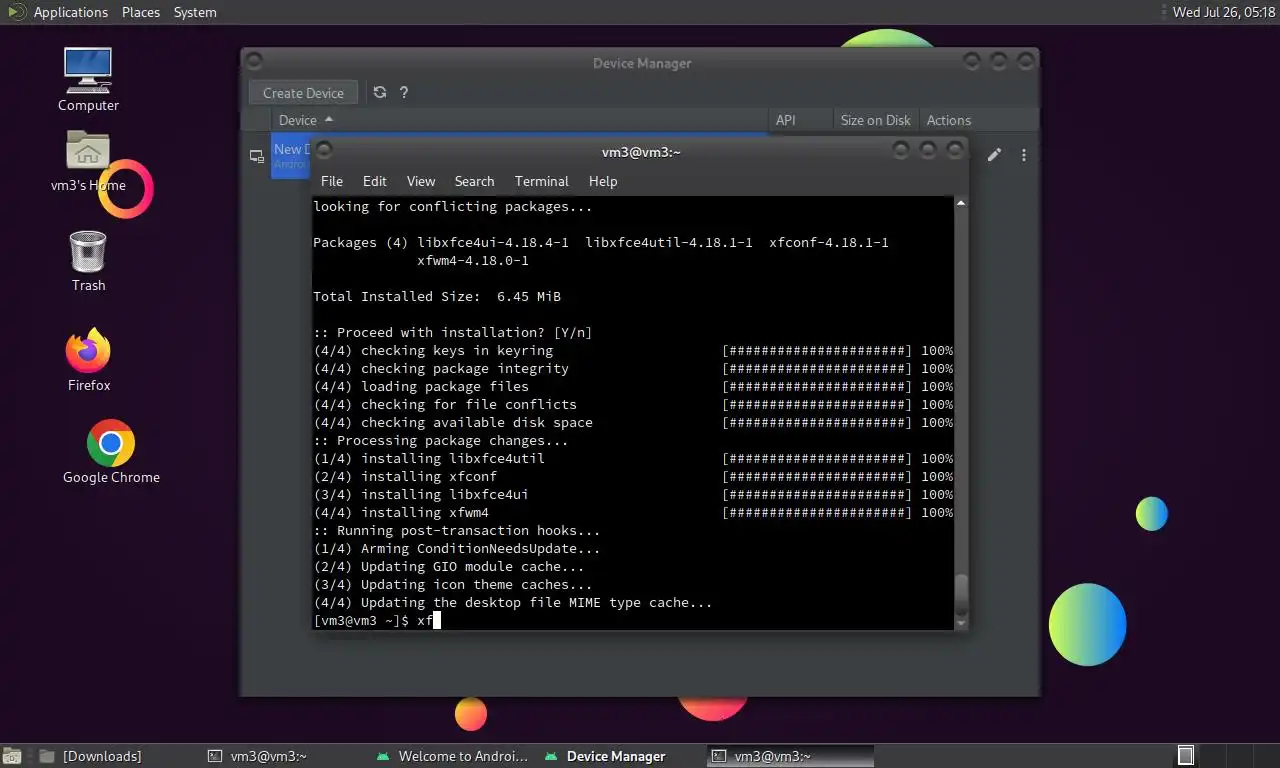This screenshot has width=1280, height=768.
Task: Refresh the Device Manager list
Action: [x=380, y=92]
